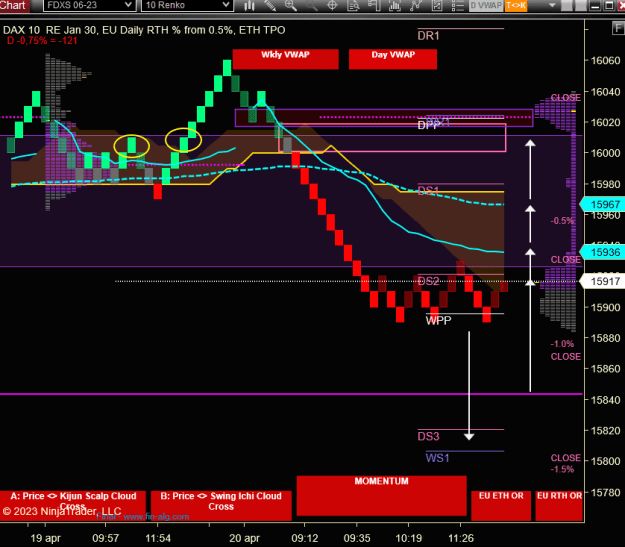Click the WS1 pivot label
The width and height of the screenshot is (625, 547).
tap(437, 458)
